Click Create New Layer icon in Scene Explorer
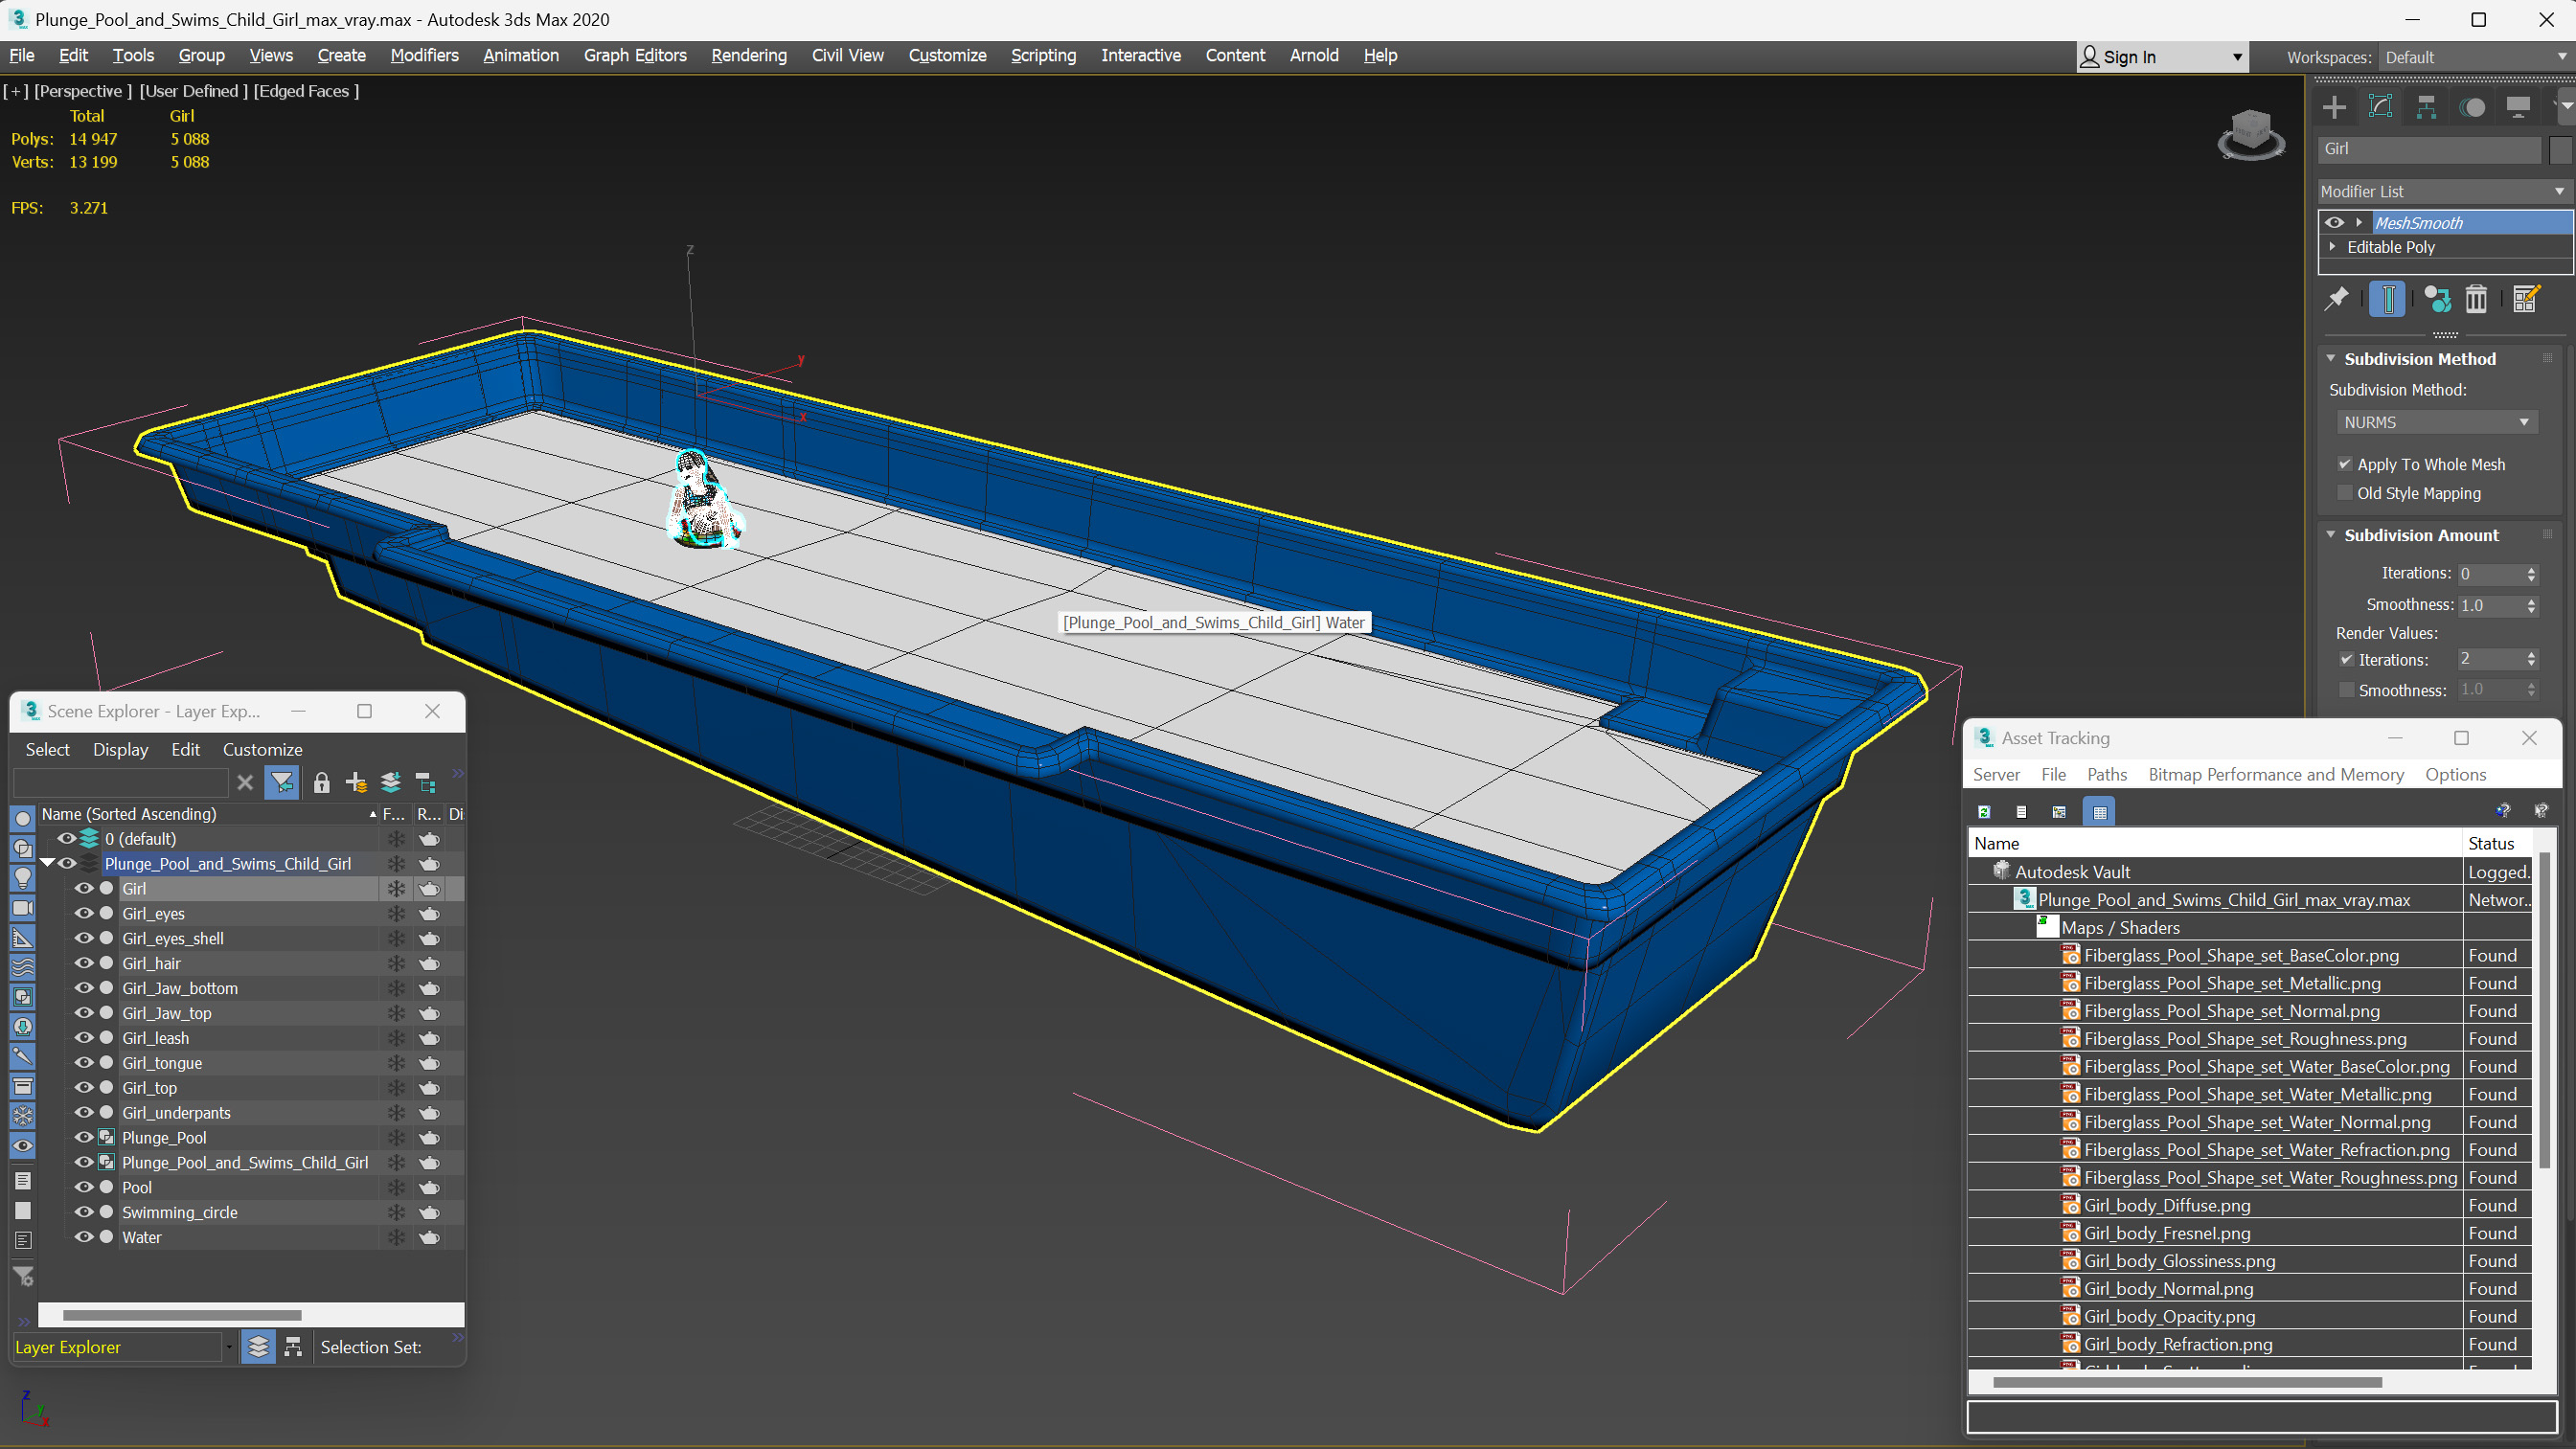2576x1449 pixels. (355, 782)
